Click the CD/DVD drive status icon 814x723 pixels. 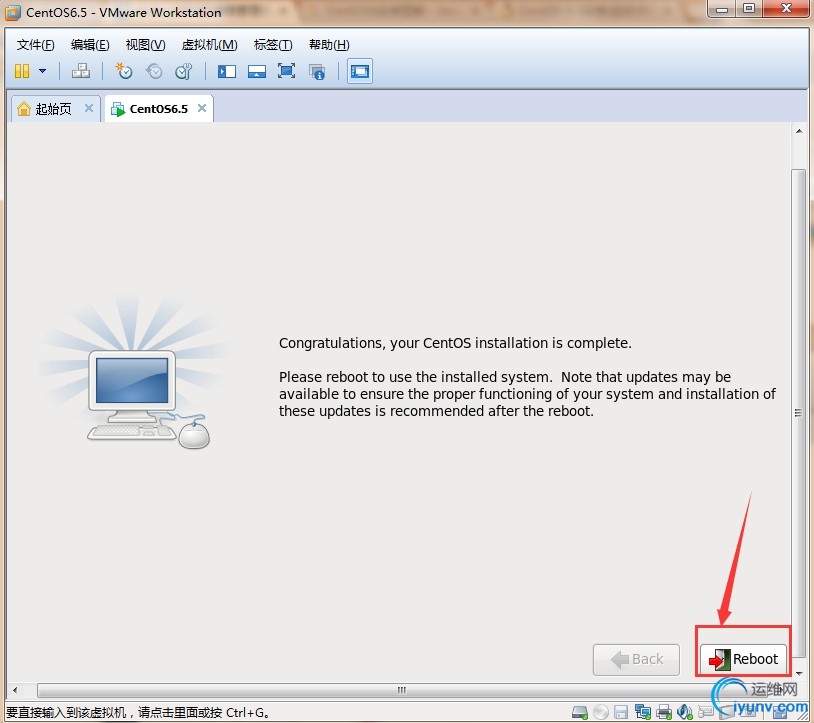[x=601, y=712]
